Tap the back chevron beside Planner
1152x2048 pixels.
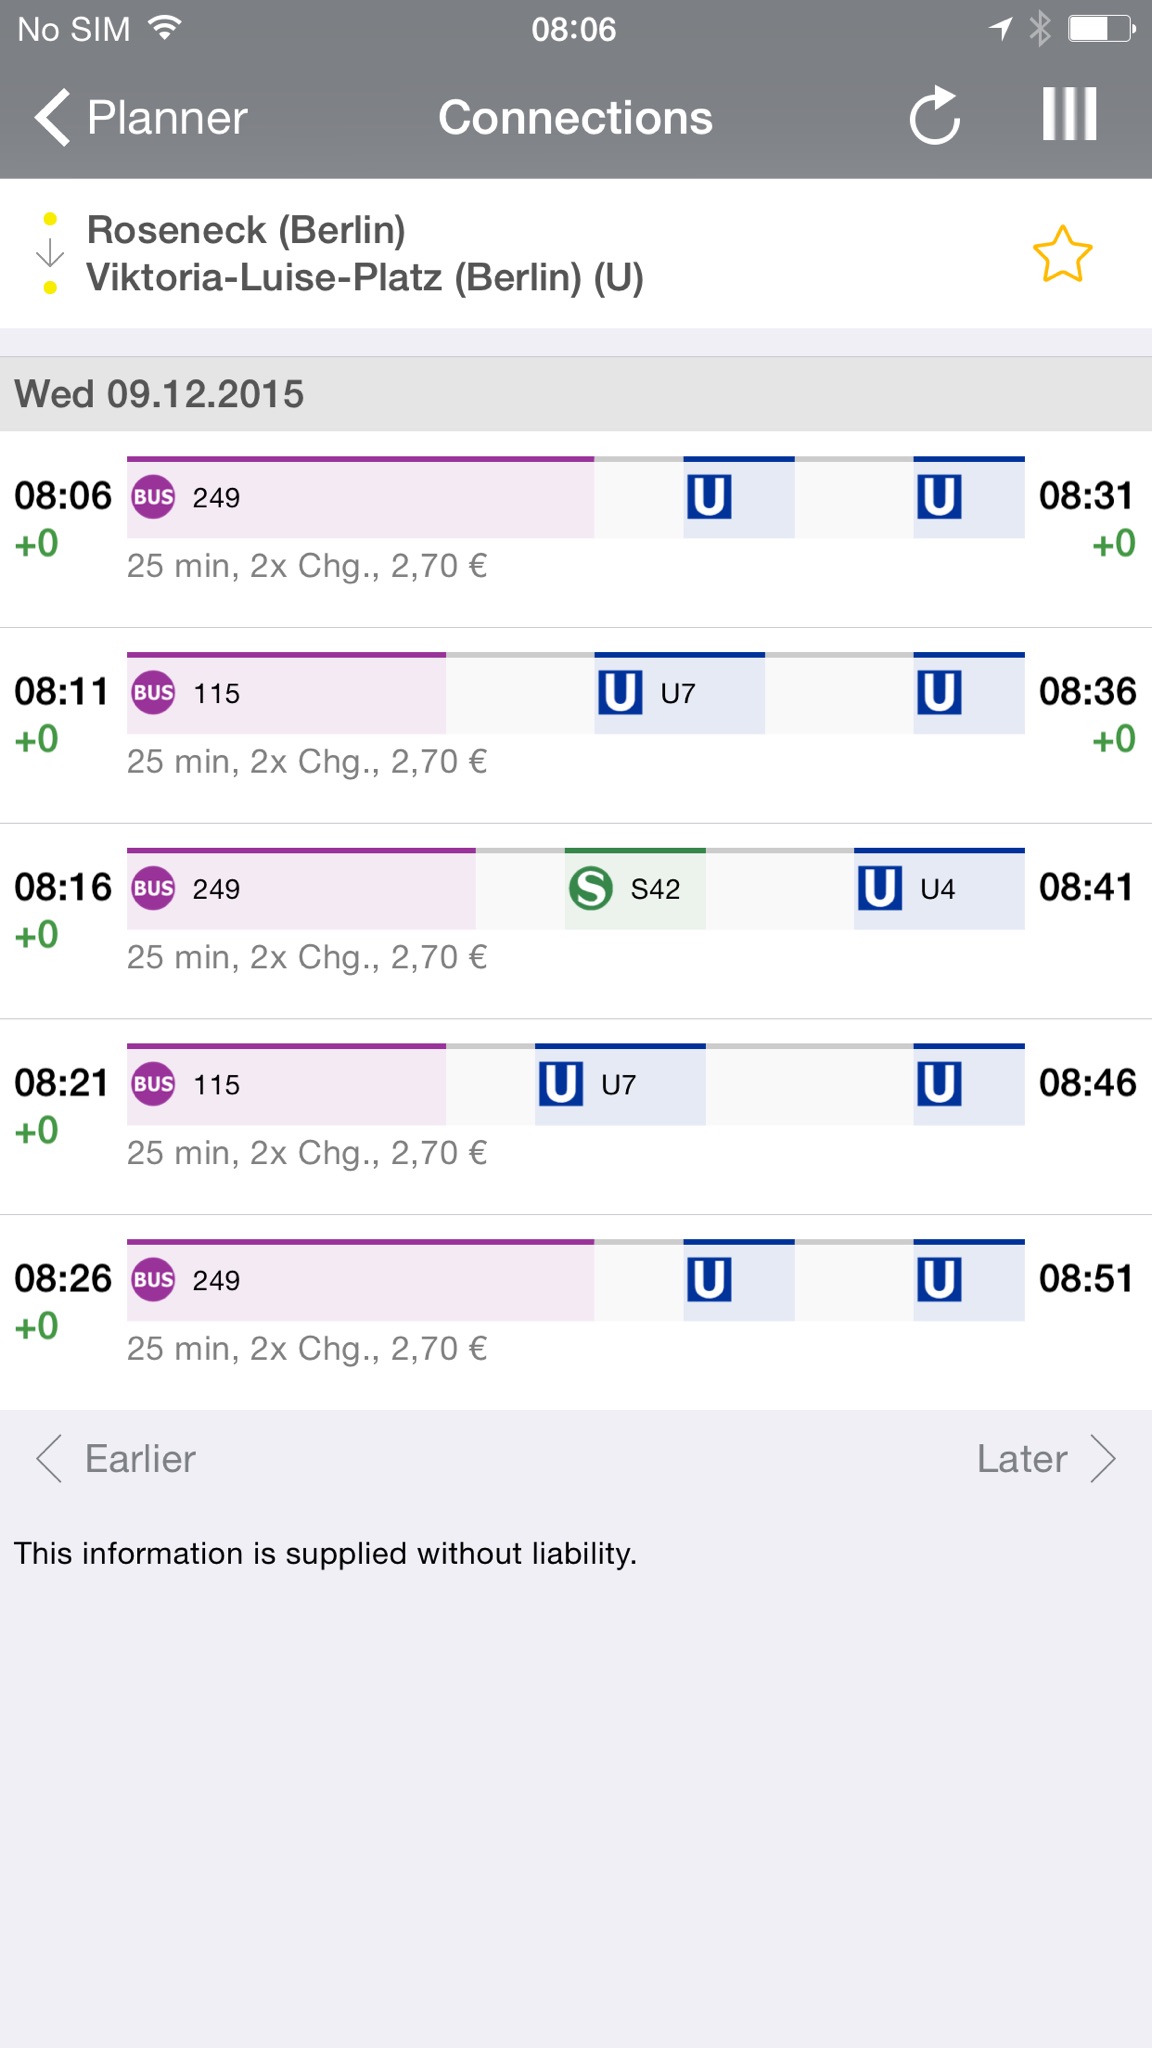[x=52, y=118]
